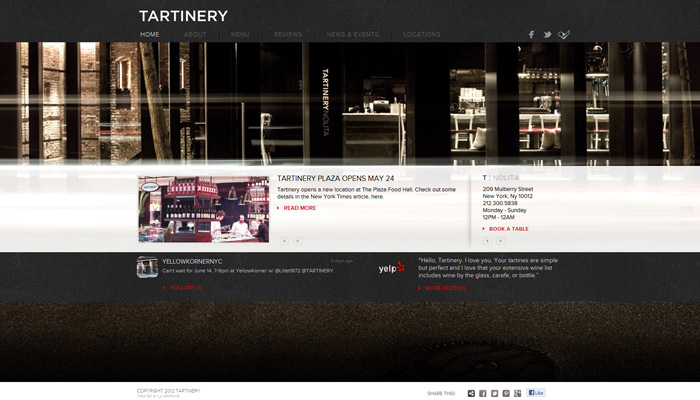Screen dimensions: 700x400
Task: Open the More Reviews link
Action: 445,288
